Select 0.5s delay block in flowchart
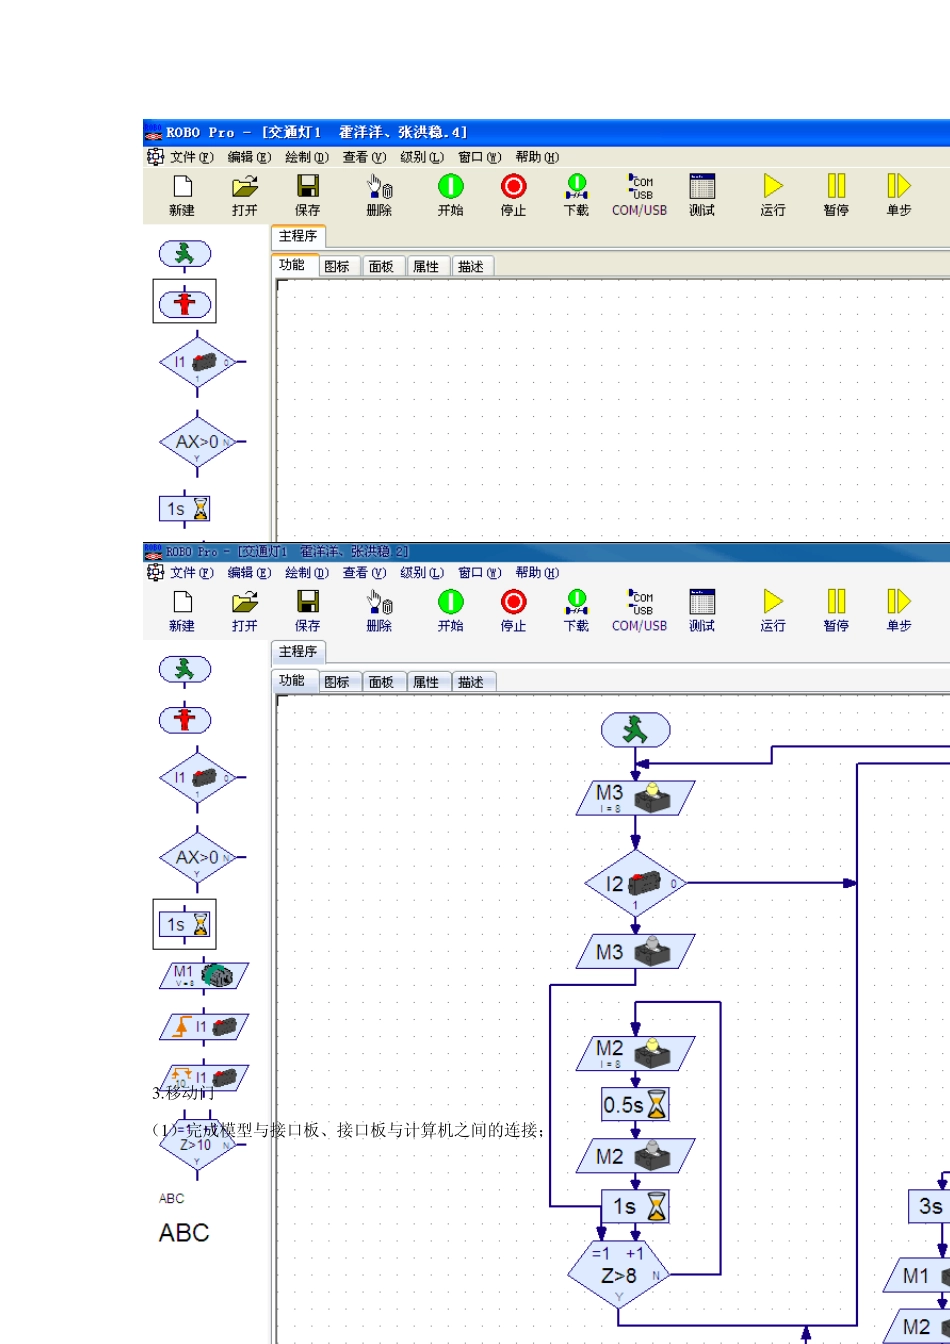Screen dimensions: 950x1344 pos(636,1105)
